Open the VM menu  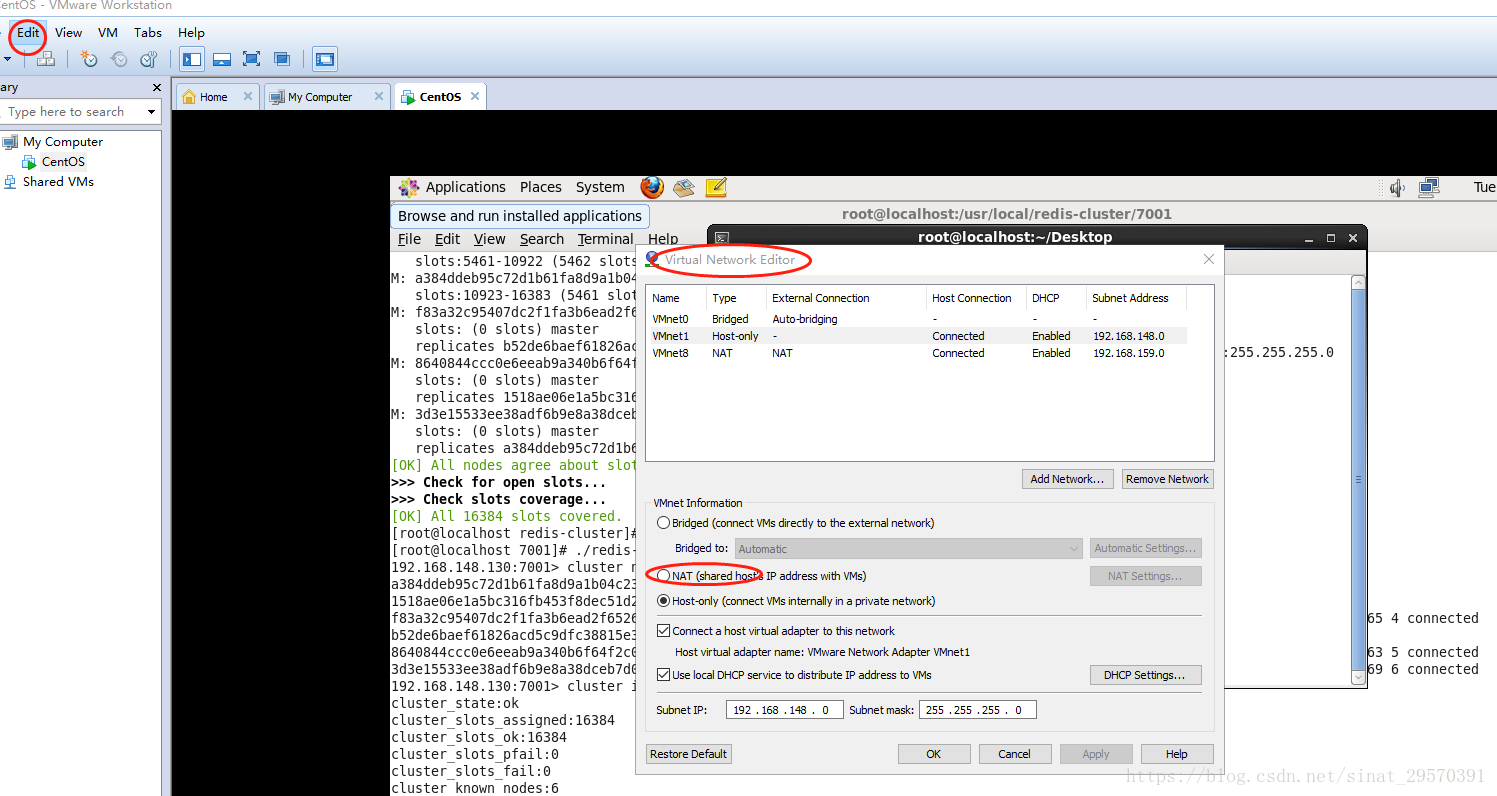[108, 33]
